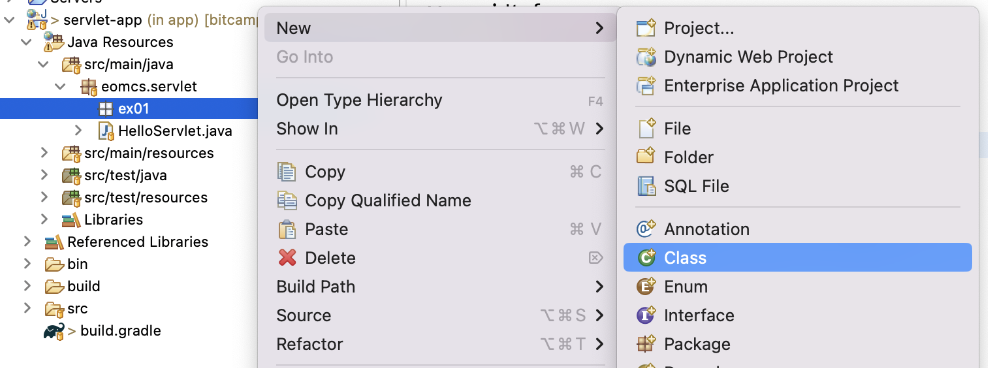Image resolution: width=988 pixels, height=368 pixels.
Task: Open the Refactor submenu
Action: point(440,344)
